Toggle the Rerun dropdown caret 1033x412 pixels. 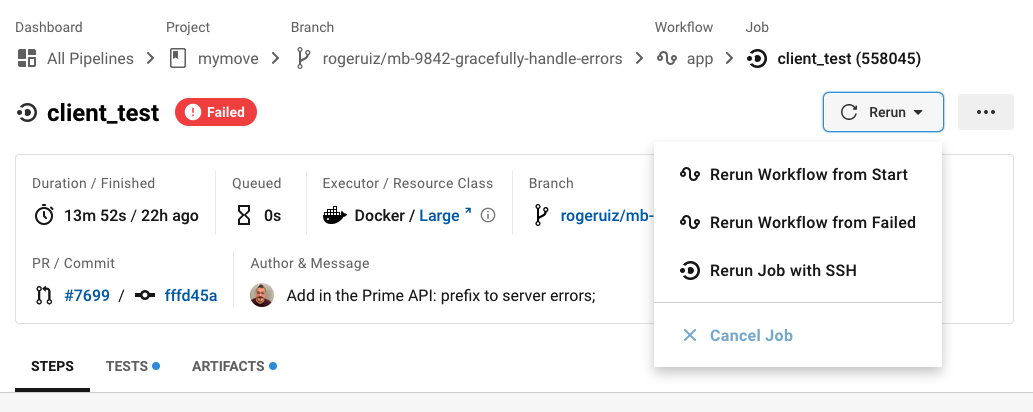click(918, 113)
